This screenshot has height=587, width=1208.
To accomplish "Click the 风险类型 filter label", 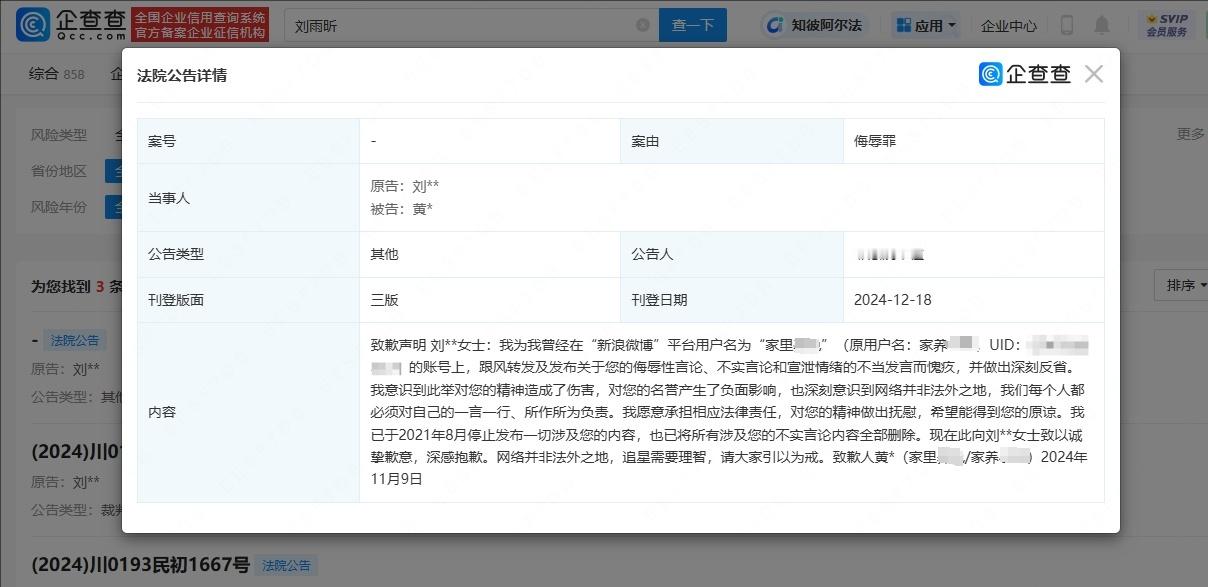I will [x=58, y=135].
